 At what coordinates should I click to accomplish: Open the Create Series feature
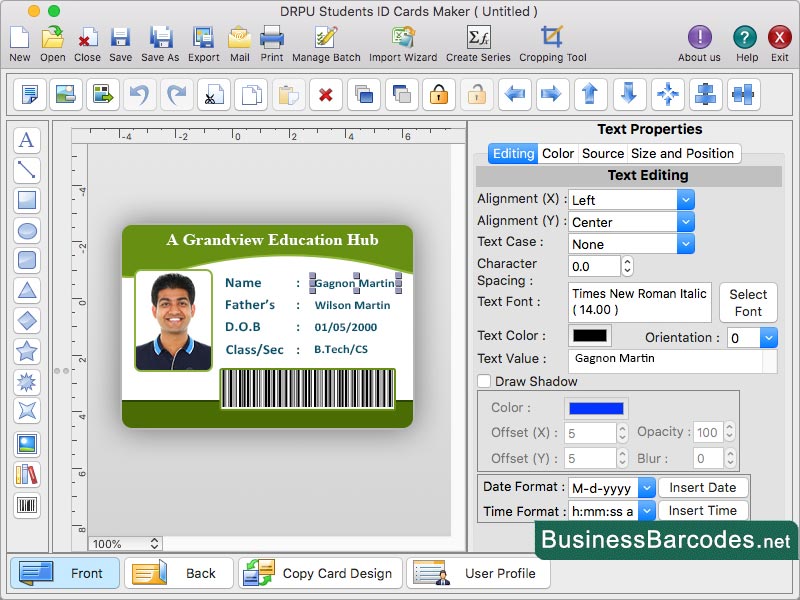(479, 42)
